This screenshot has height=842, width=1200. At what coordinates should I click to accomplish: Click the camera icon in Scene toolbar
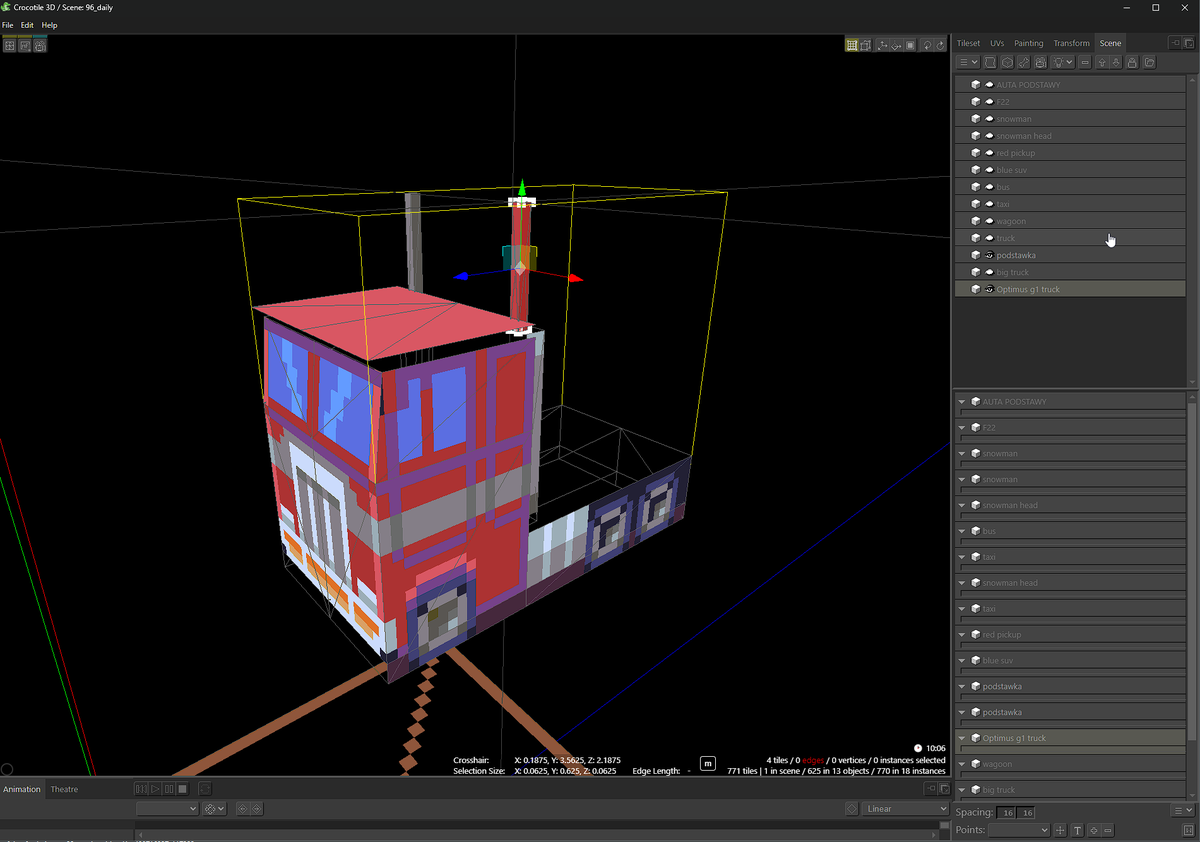click(x=1040, y=62)
